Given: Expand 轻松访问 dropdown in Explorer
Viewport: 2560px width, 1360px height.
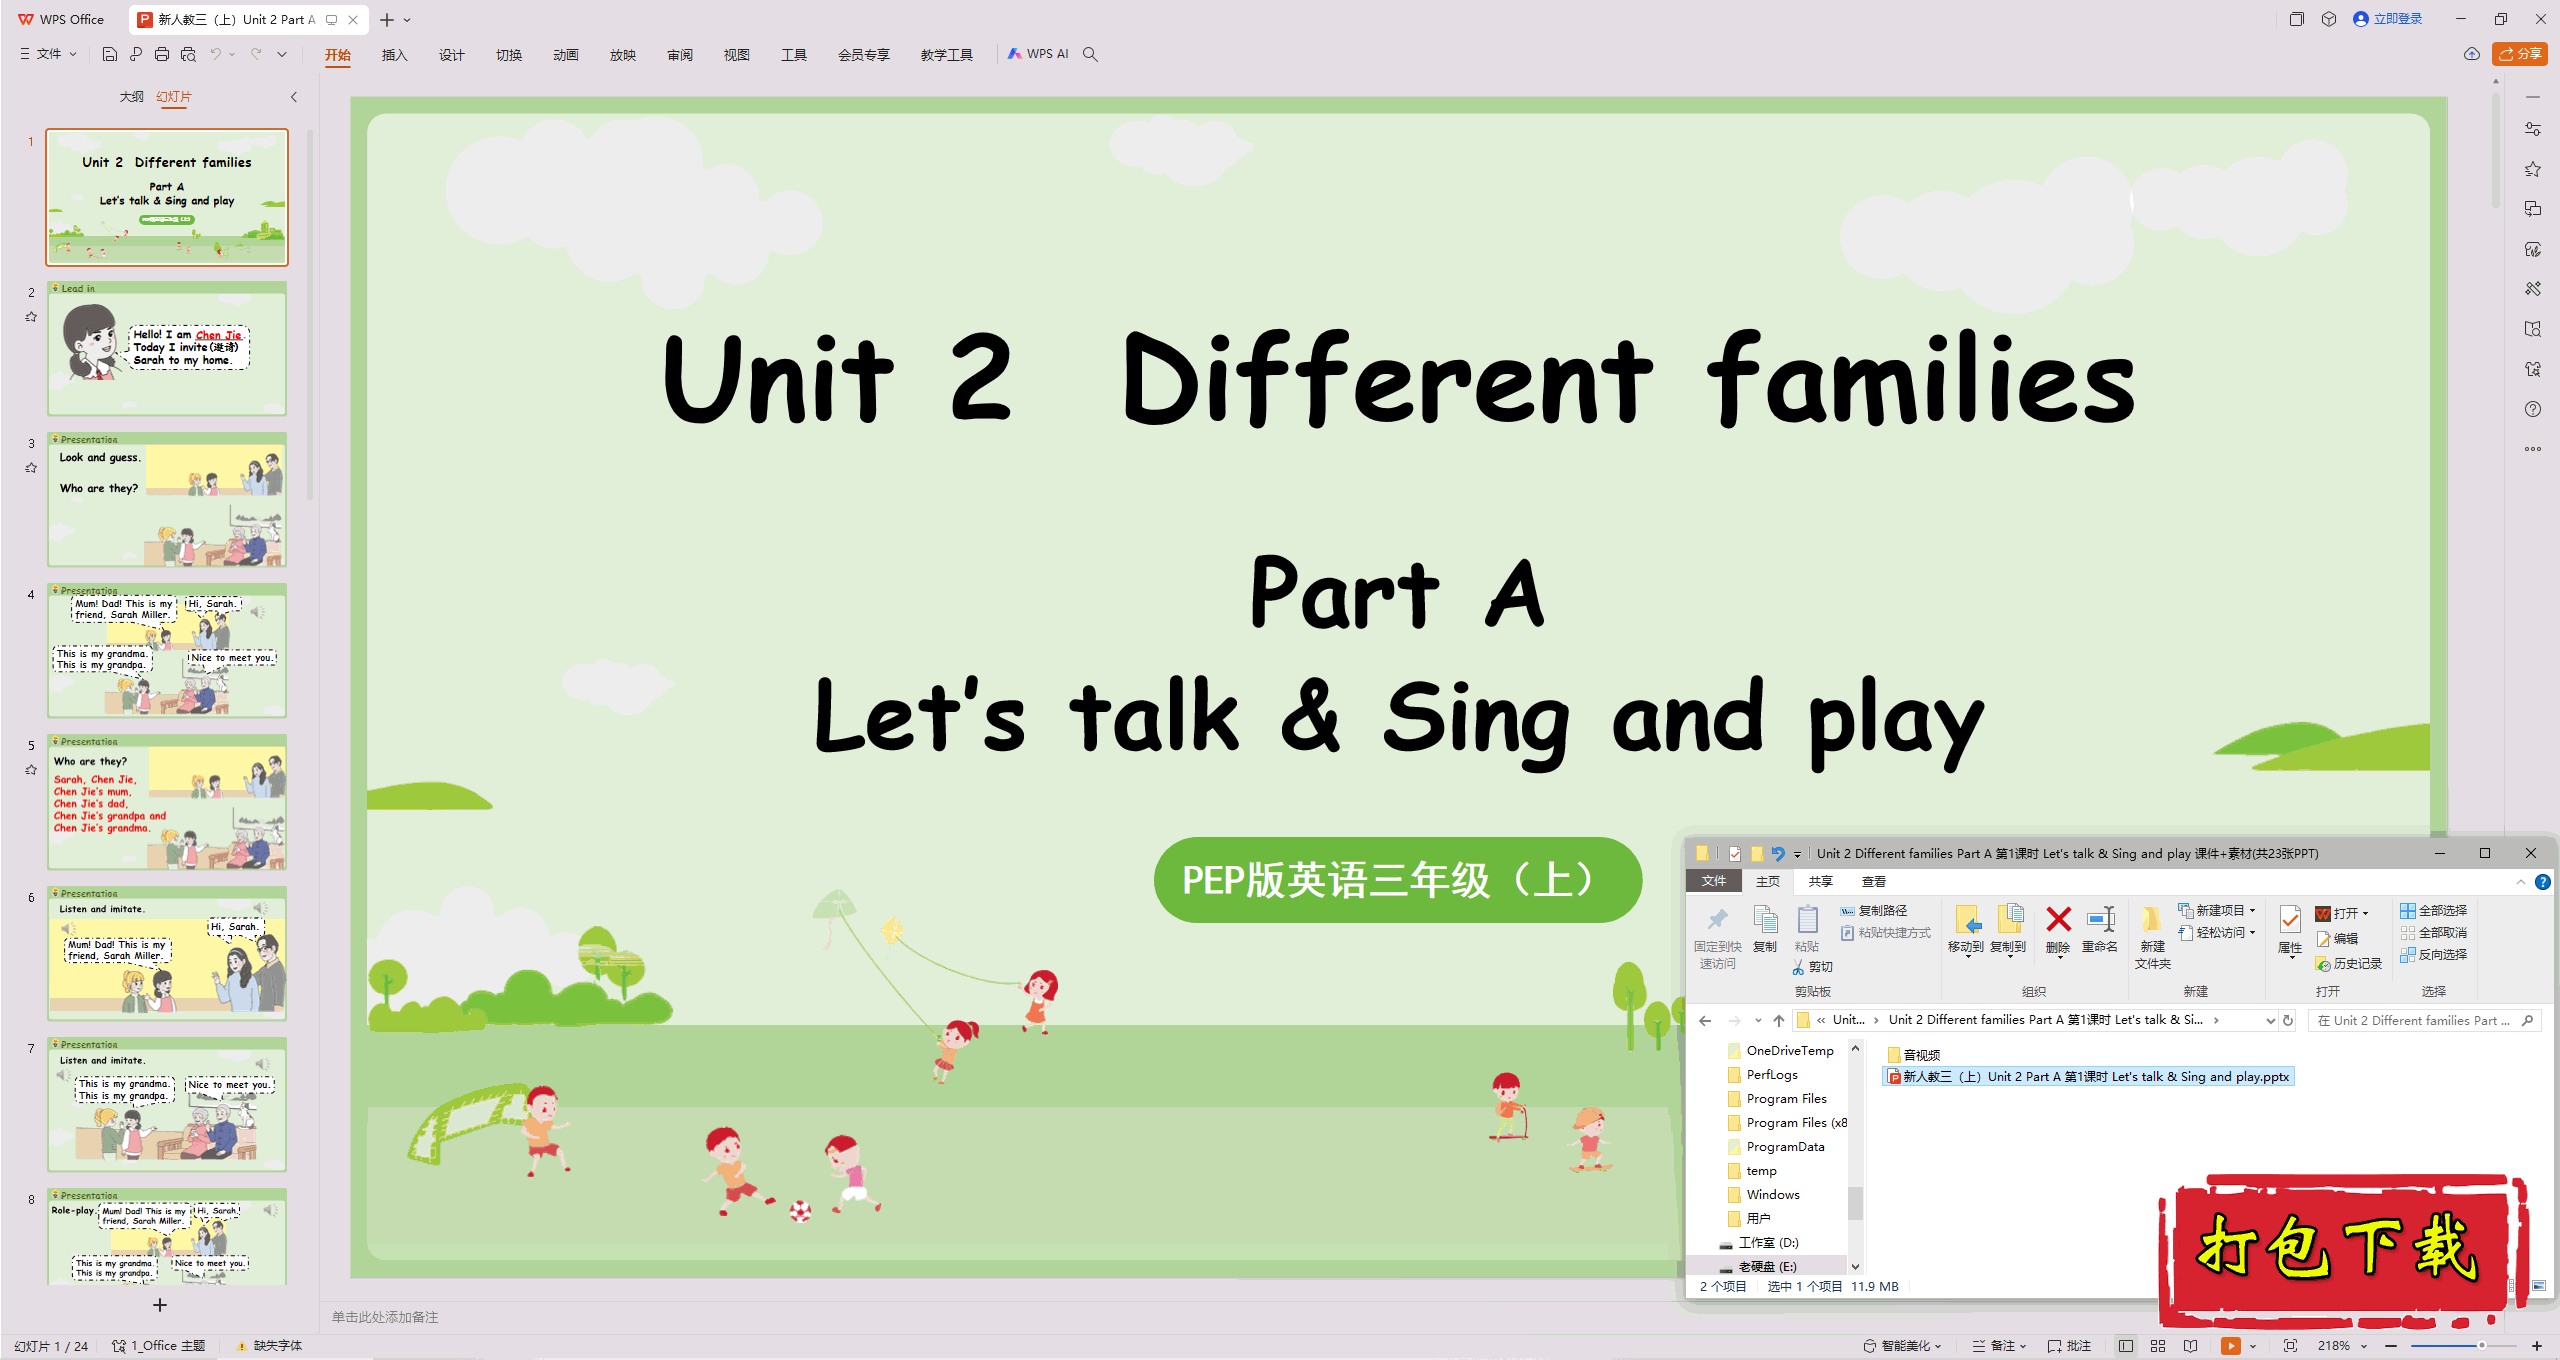Looking at the screenshot, I should (x=2217, y=932).
